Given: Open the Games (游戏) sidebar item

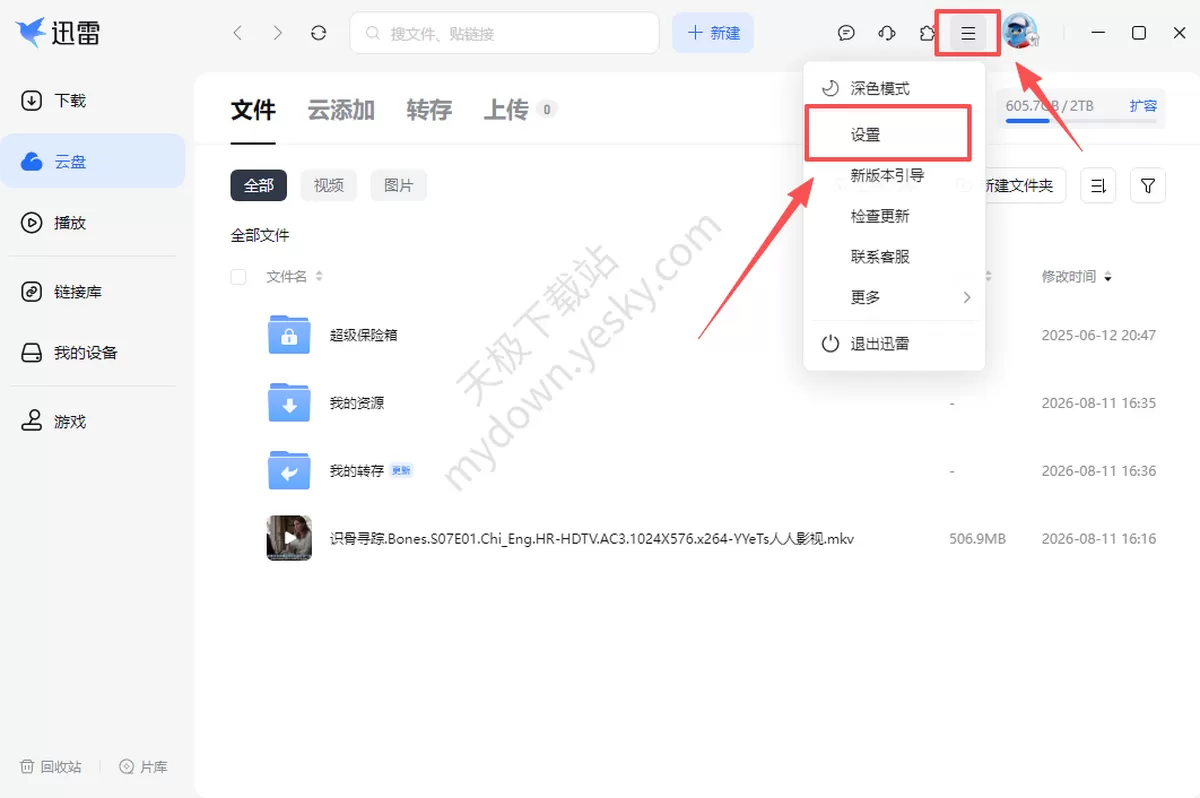Looking at the screenshot, I should click(x=92, y=422).
